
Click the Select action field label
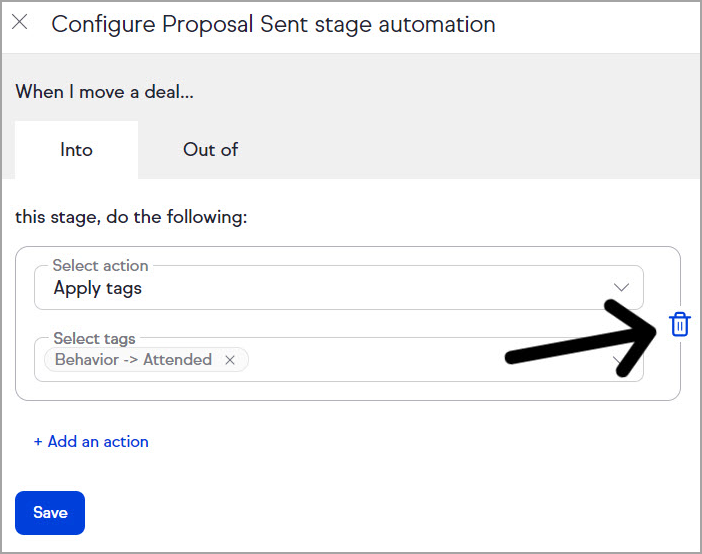pos(100,266)
